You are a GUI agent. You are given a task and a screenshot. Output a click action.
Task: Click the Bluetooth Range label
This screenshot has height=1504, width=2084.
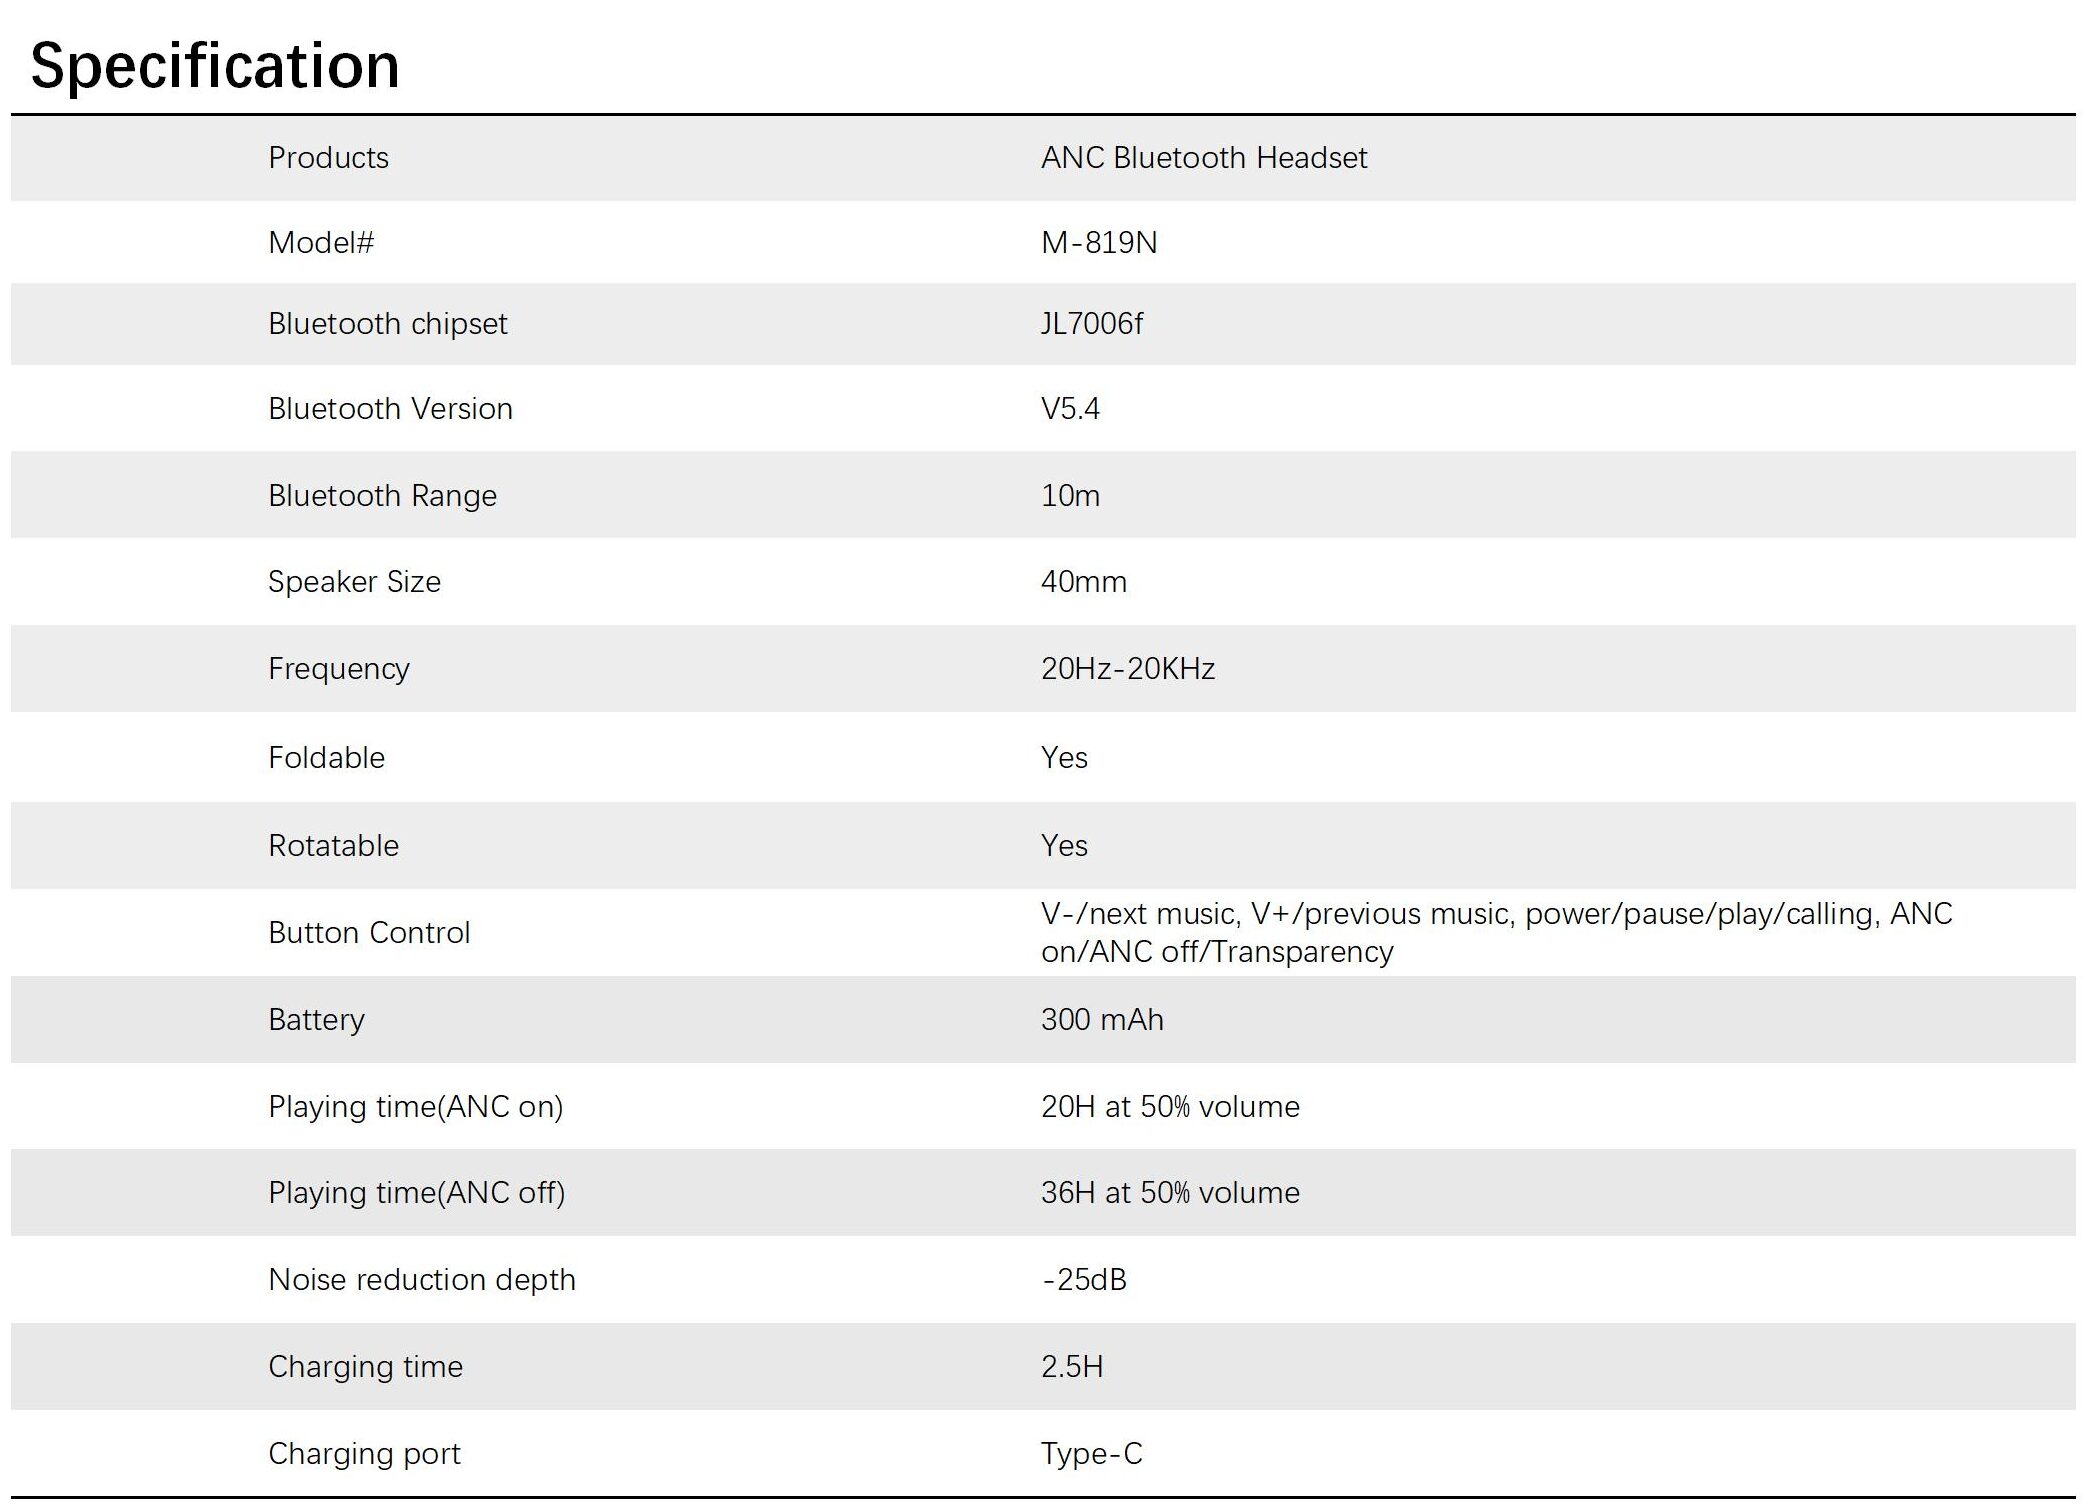[x=382, y=496]
